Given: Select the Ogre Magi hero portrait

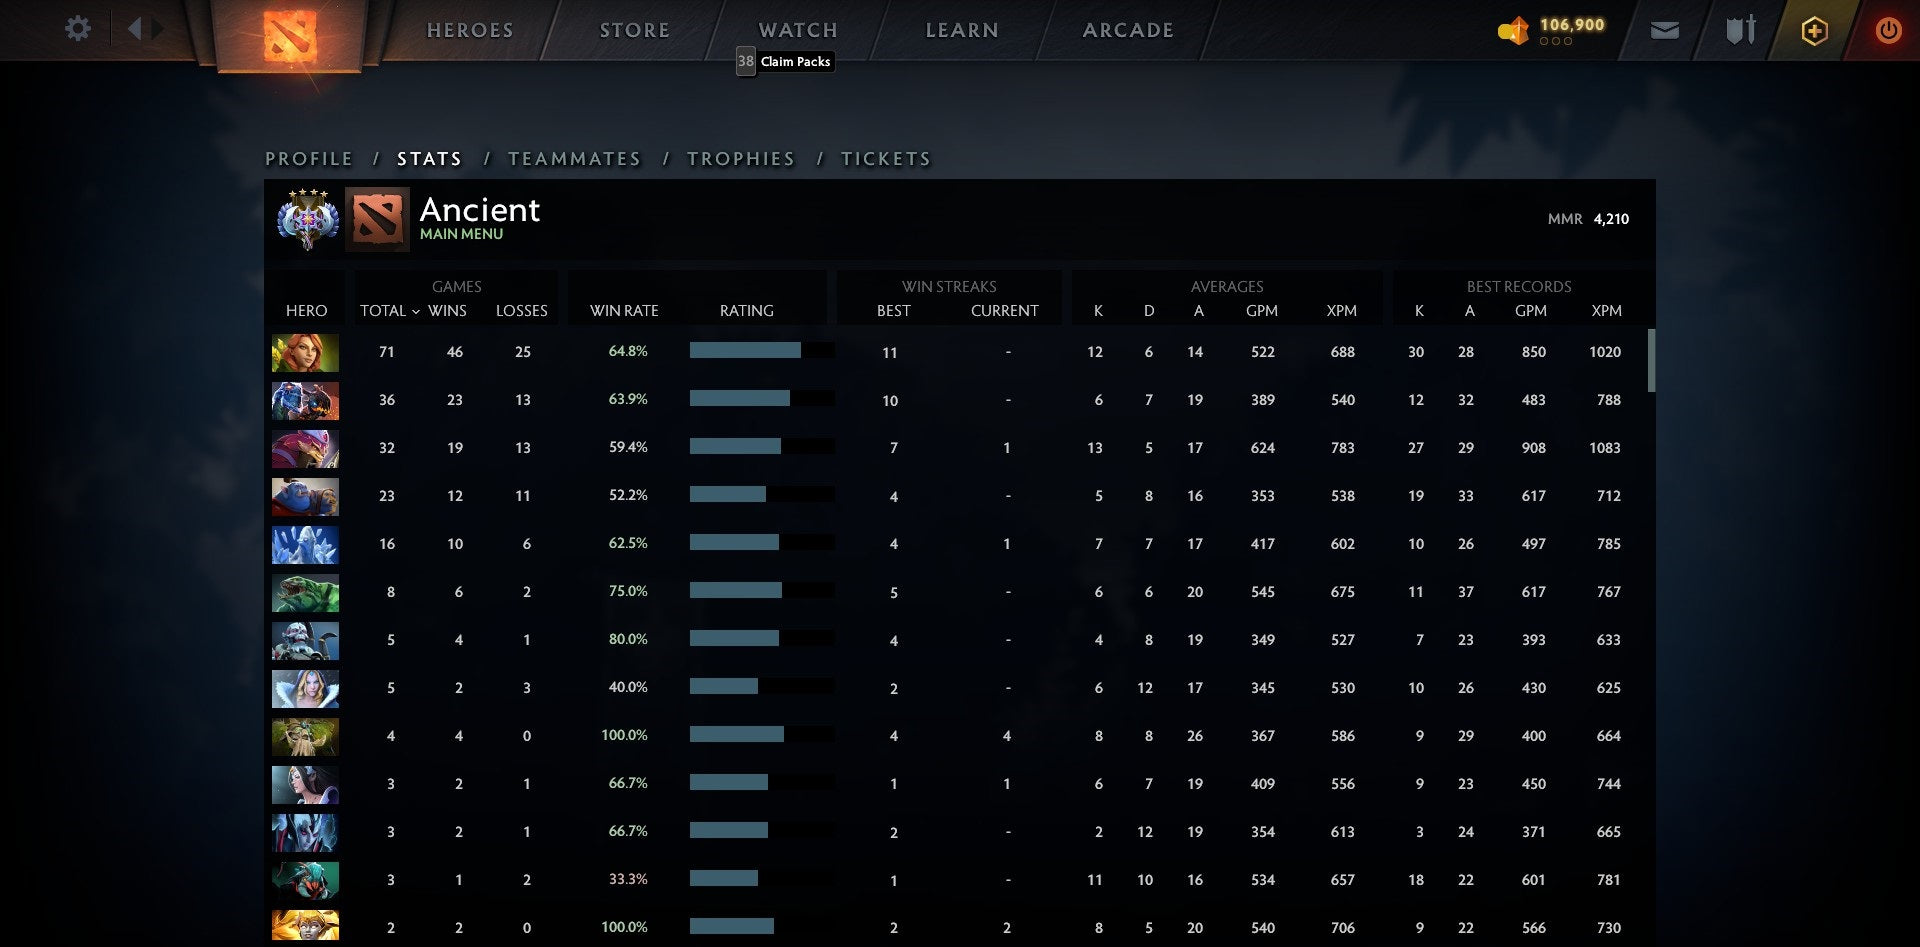Looking at the screenshot, I should [x=305, y=496].
